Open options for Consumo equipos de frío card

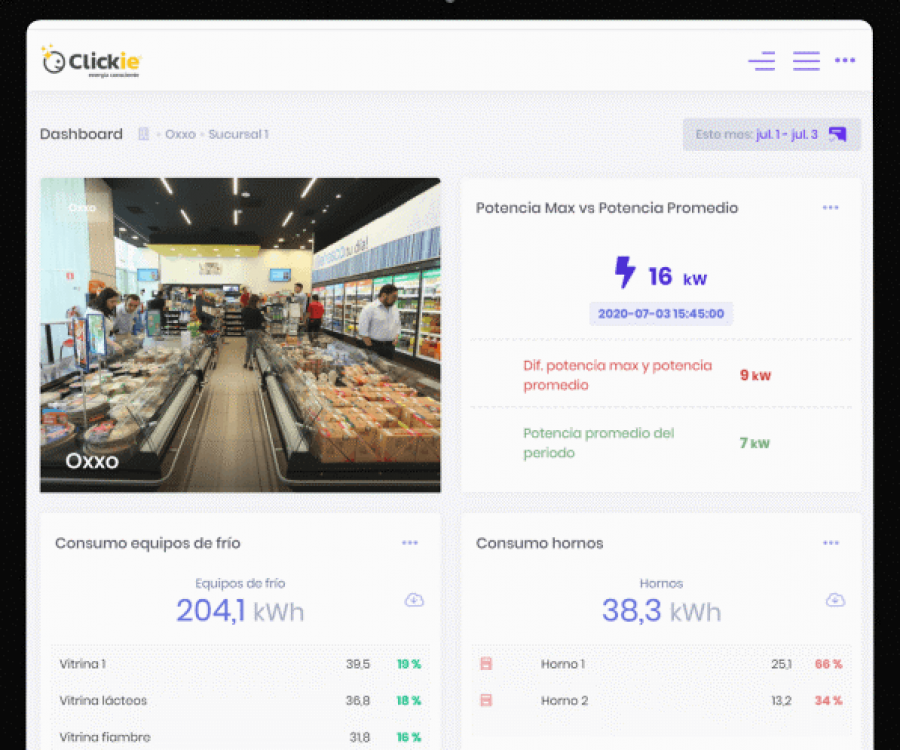tap(410, 543)
